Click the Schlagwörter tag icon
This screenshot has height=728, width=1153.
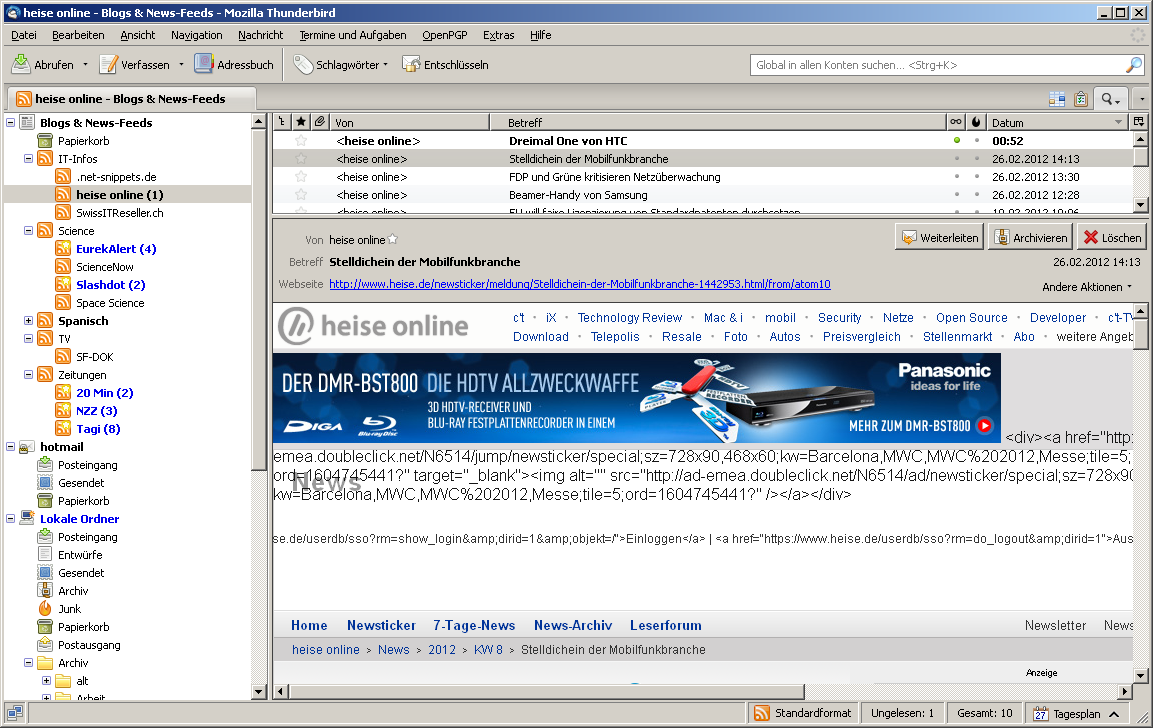[x=303, y=65]
